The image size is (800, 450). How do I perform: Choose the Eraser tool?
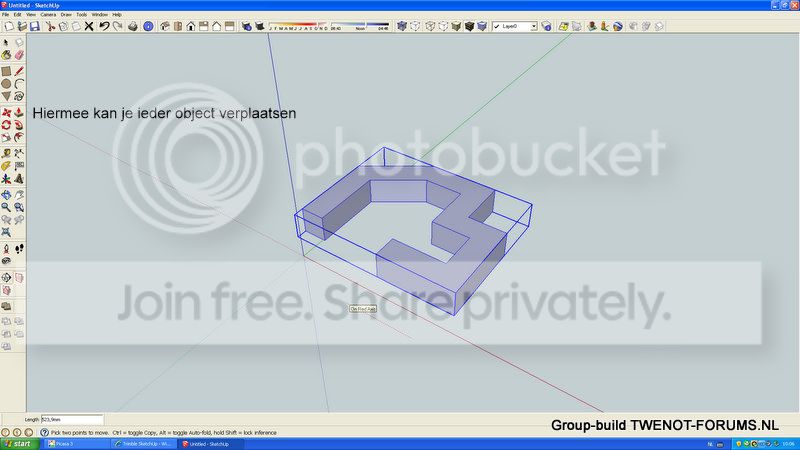point(19,55)
